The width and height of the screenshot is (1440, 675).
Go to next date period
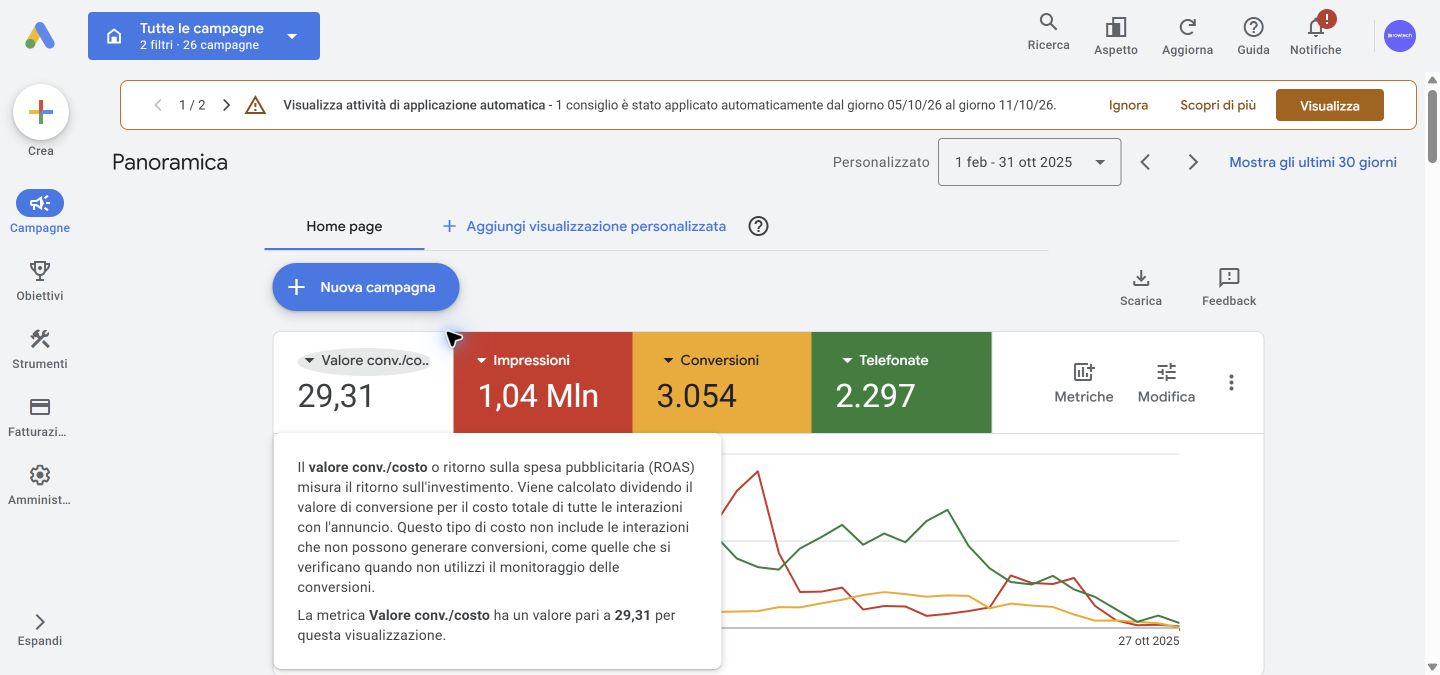1193,162
